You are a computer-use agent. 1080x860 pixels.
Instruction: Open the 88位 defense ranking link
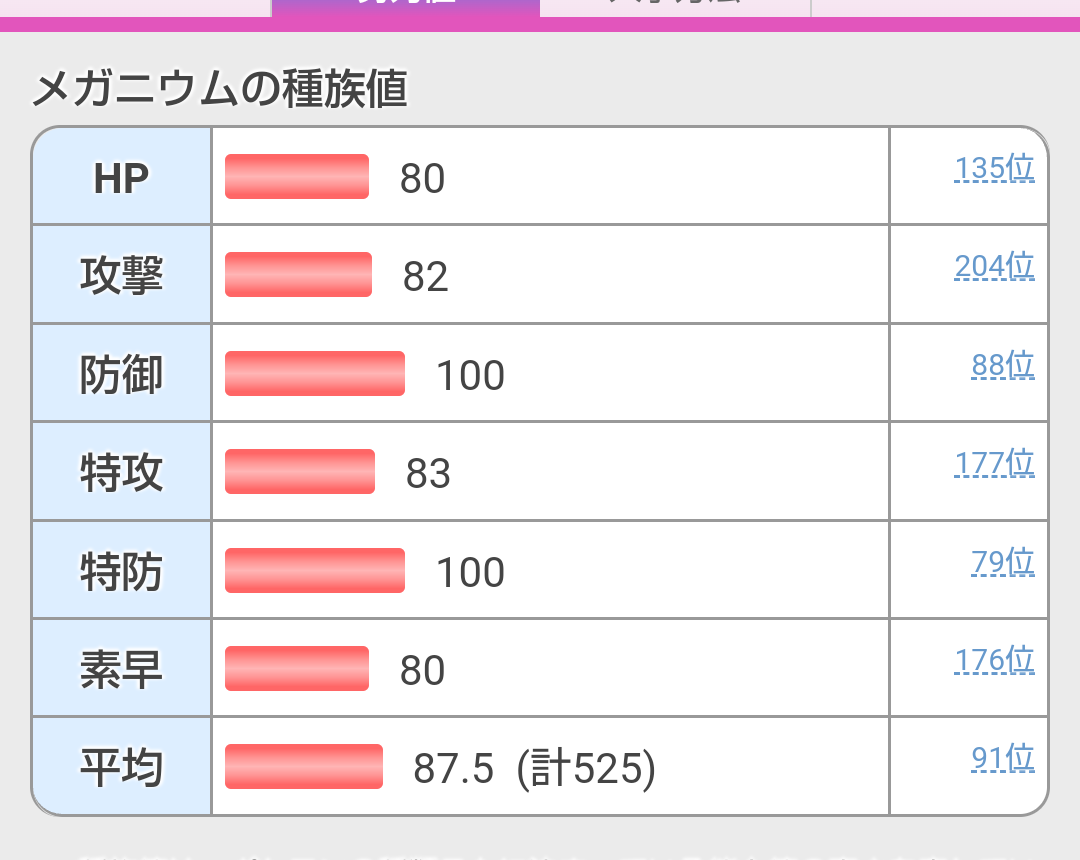click(x=1002, y=365)
